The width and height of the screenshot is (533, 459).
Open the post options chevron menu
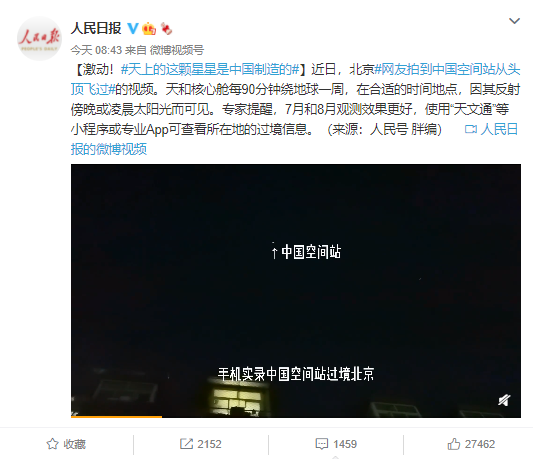point(514,21)
